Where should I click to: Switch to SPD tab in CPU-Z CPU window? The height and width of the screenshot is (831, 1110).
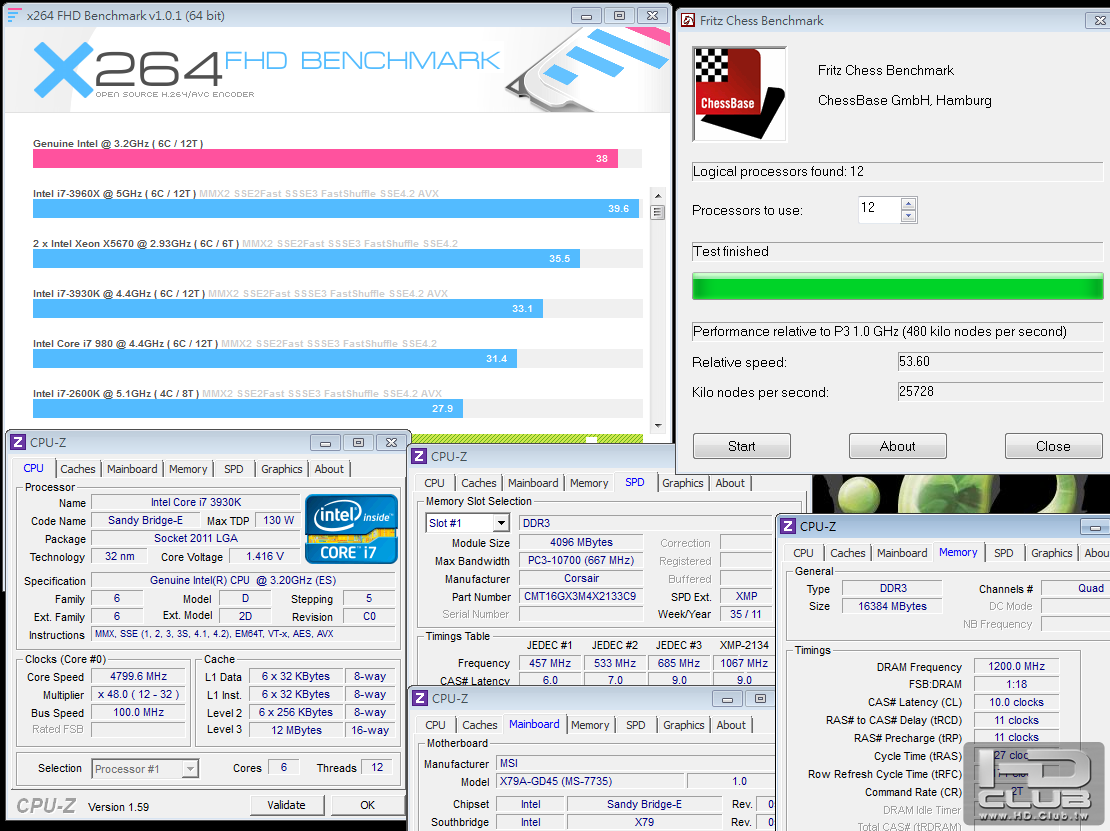[x=234, y=469]
